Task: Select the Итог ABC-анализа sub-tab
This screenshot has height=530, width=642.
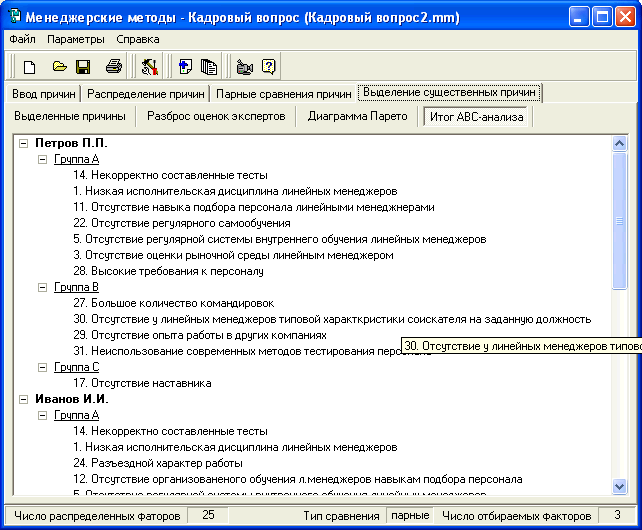Action: click(476, 117)
